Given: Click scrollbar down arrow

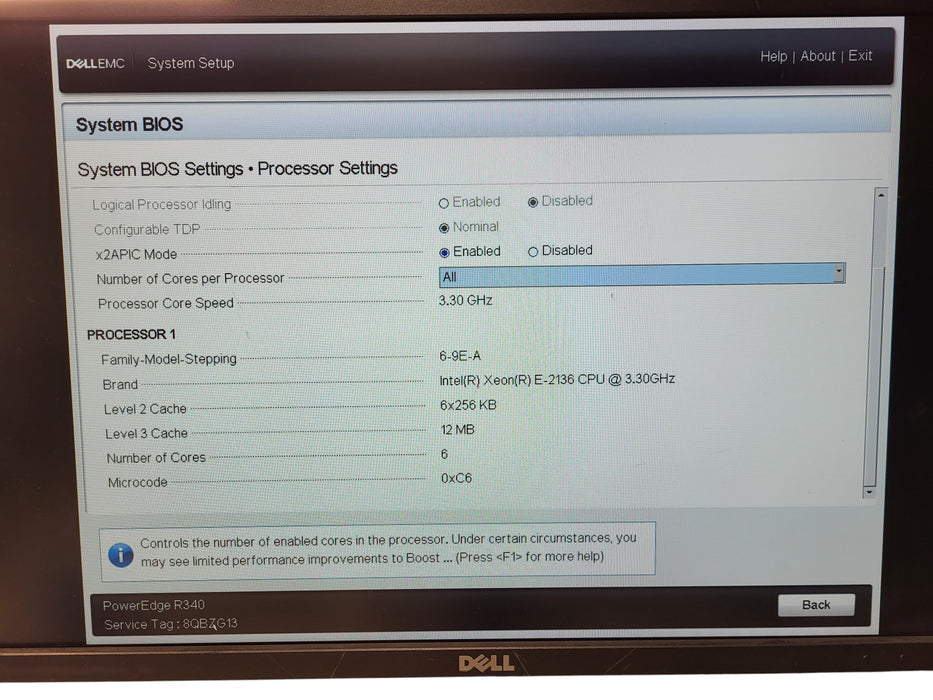Looking at the screenshot, I should click(869, 492).
